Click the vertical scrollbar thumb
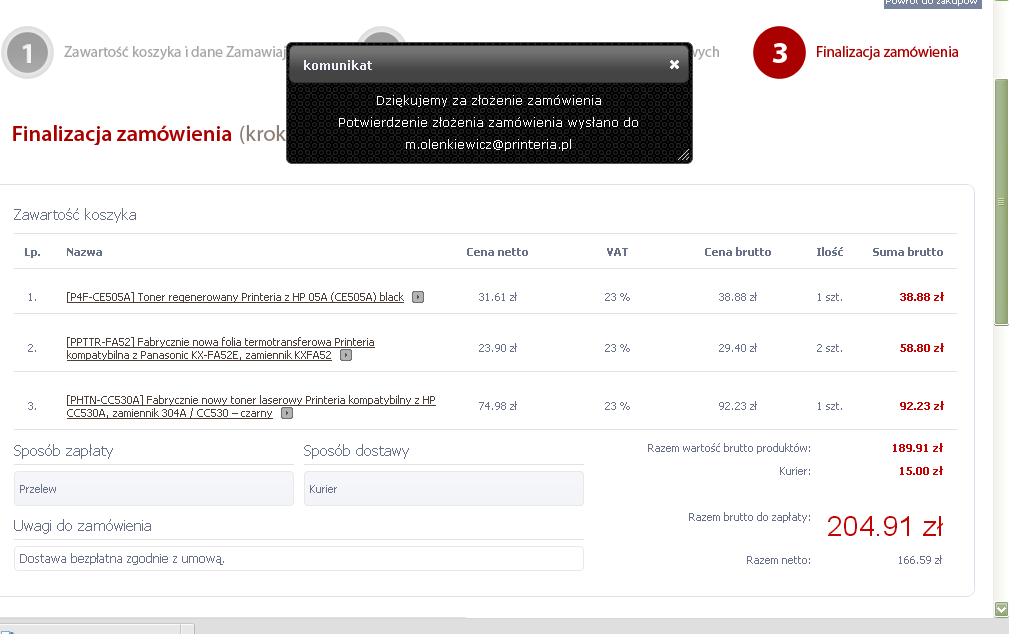The image size is (1009, 634). point(1001,201)
